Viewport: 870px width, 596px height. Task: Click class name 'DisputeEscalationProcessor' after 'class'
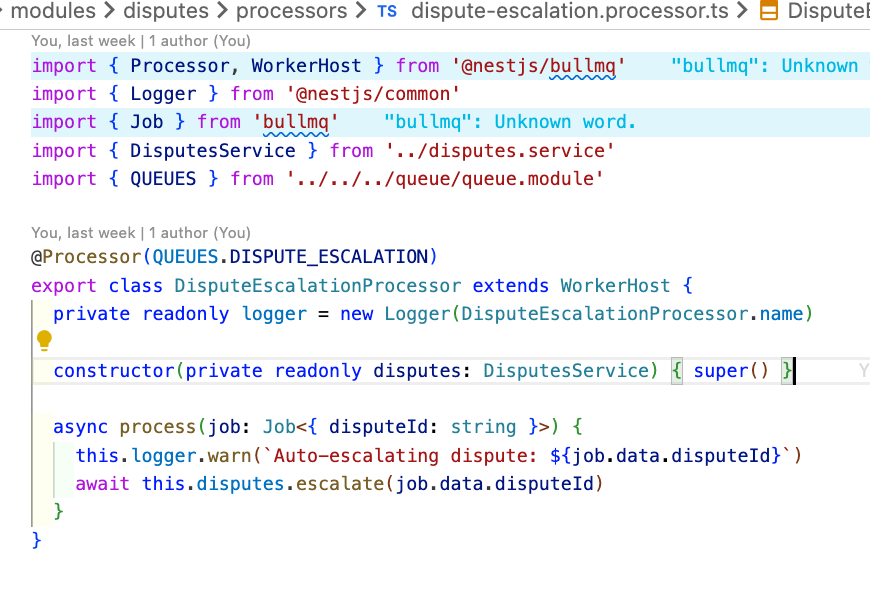(317, 286)
